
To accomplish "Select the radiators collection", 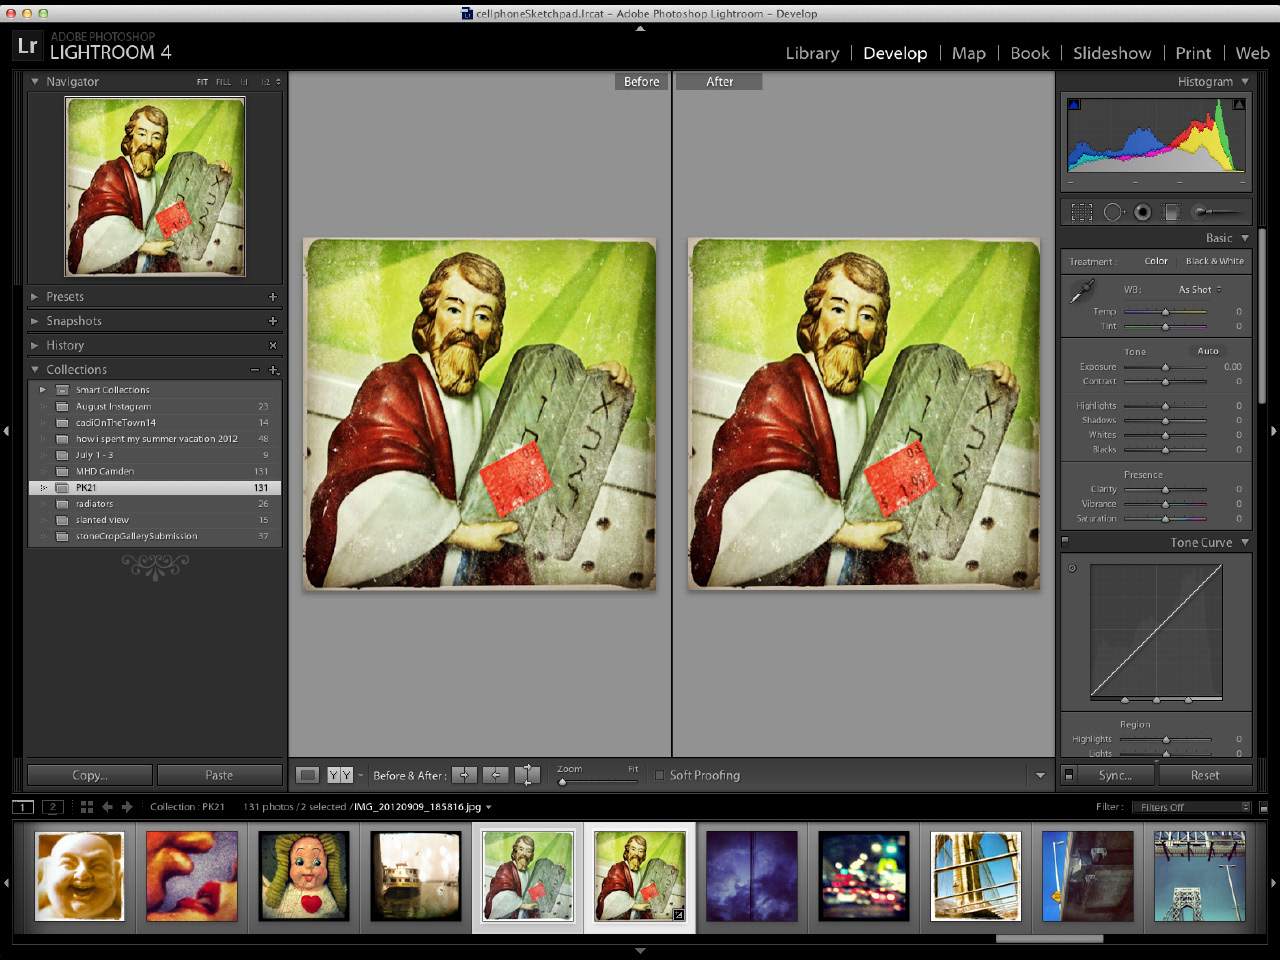I will 155,504.
